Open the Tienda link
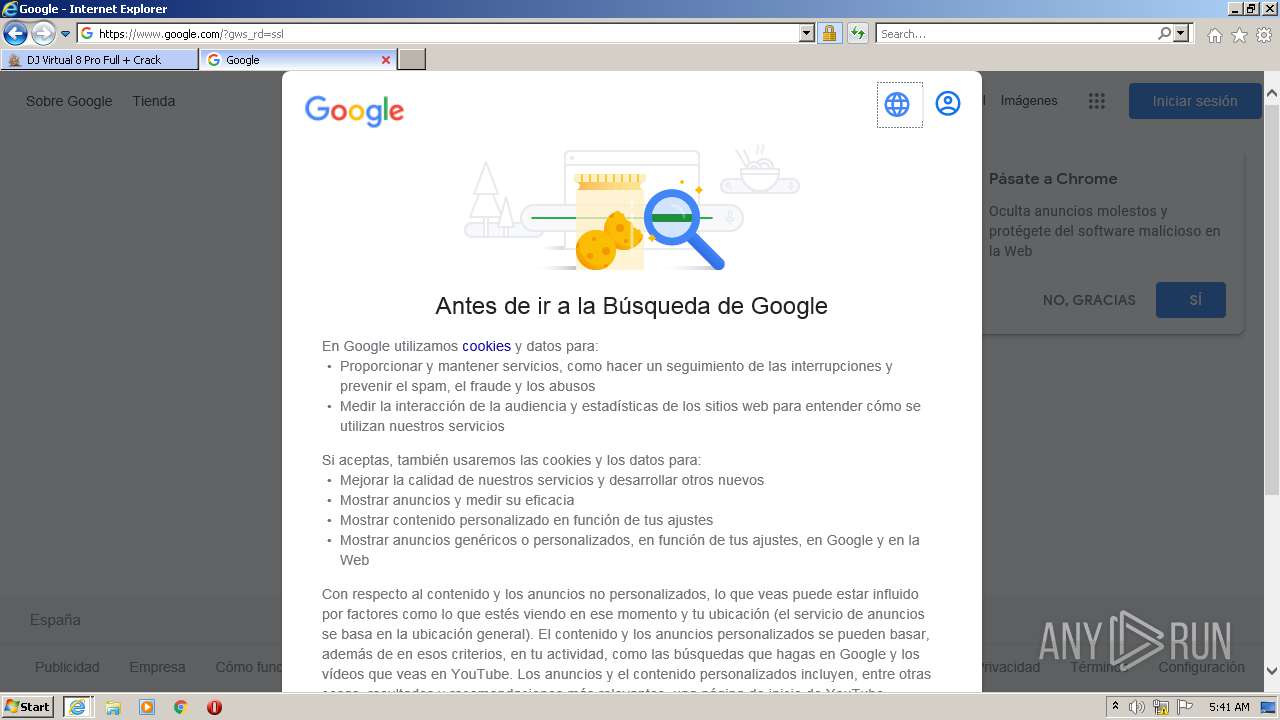1280x720 pixels. [x=154, y=101]
